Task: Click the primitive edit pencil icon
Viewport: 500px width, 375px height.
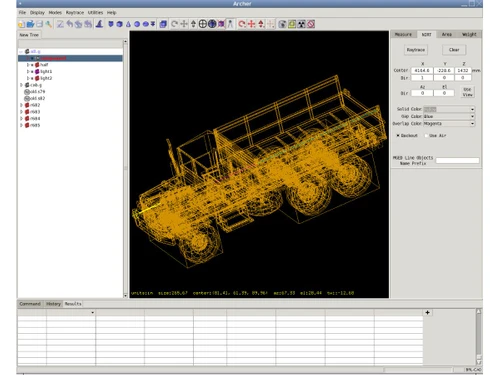Action: point(60,24)
